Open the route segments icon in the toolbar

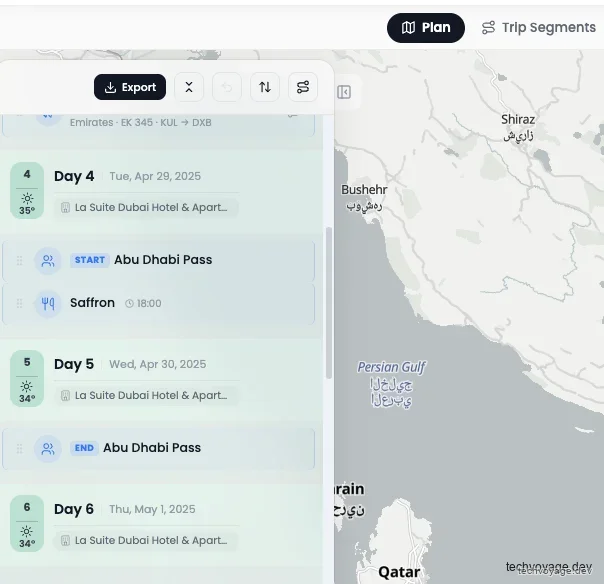click(x=303, y=87)
